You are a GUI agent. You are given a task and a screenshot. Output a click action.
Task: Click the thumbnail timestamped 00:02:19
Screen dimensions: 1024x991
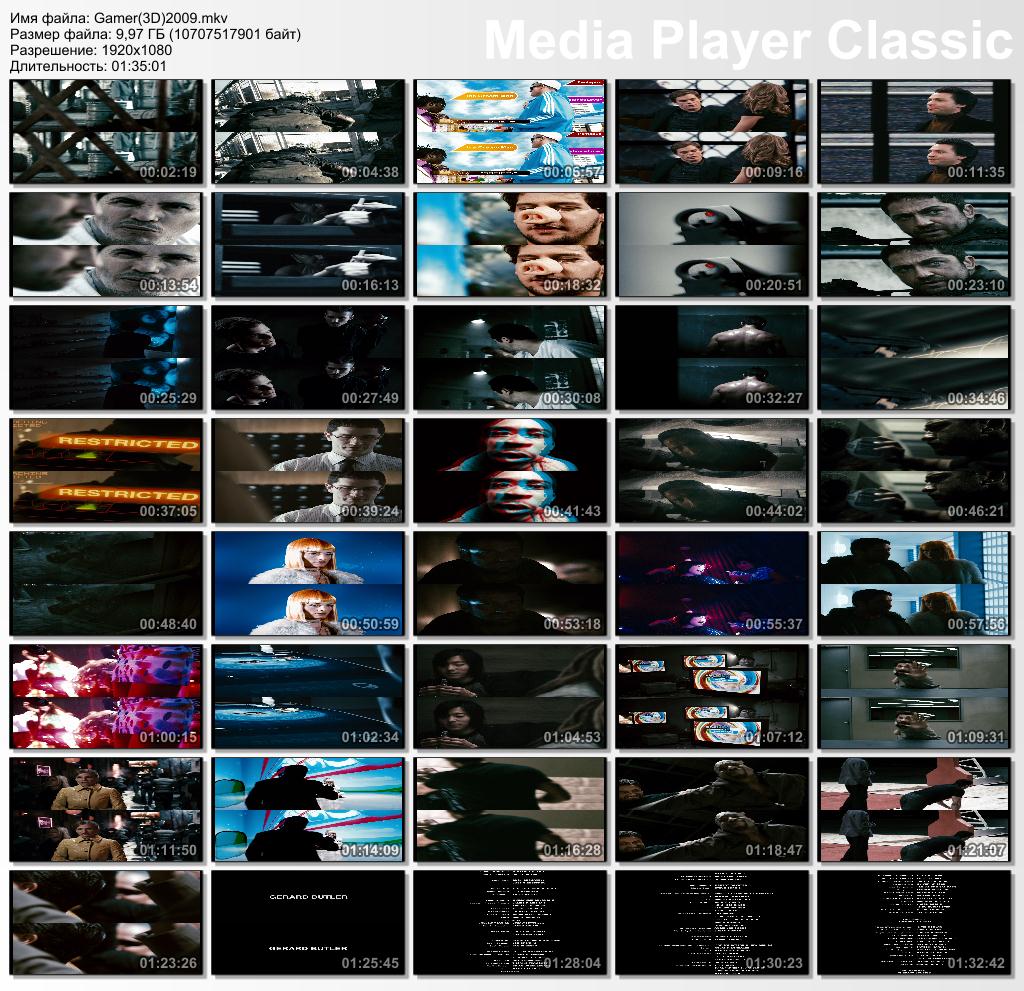105,132
